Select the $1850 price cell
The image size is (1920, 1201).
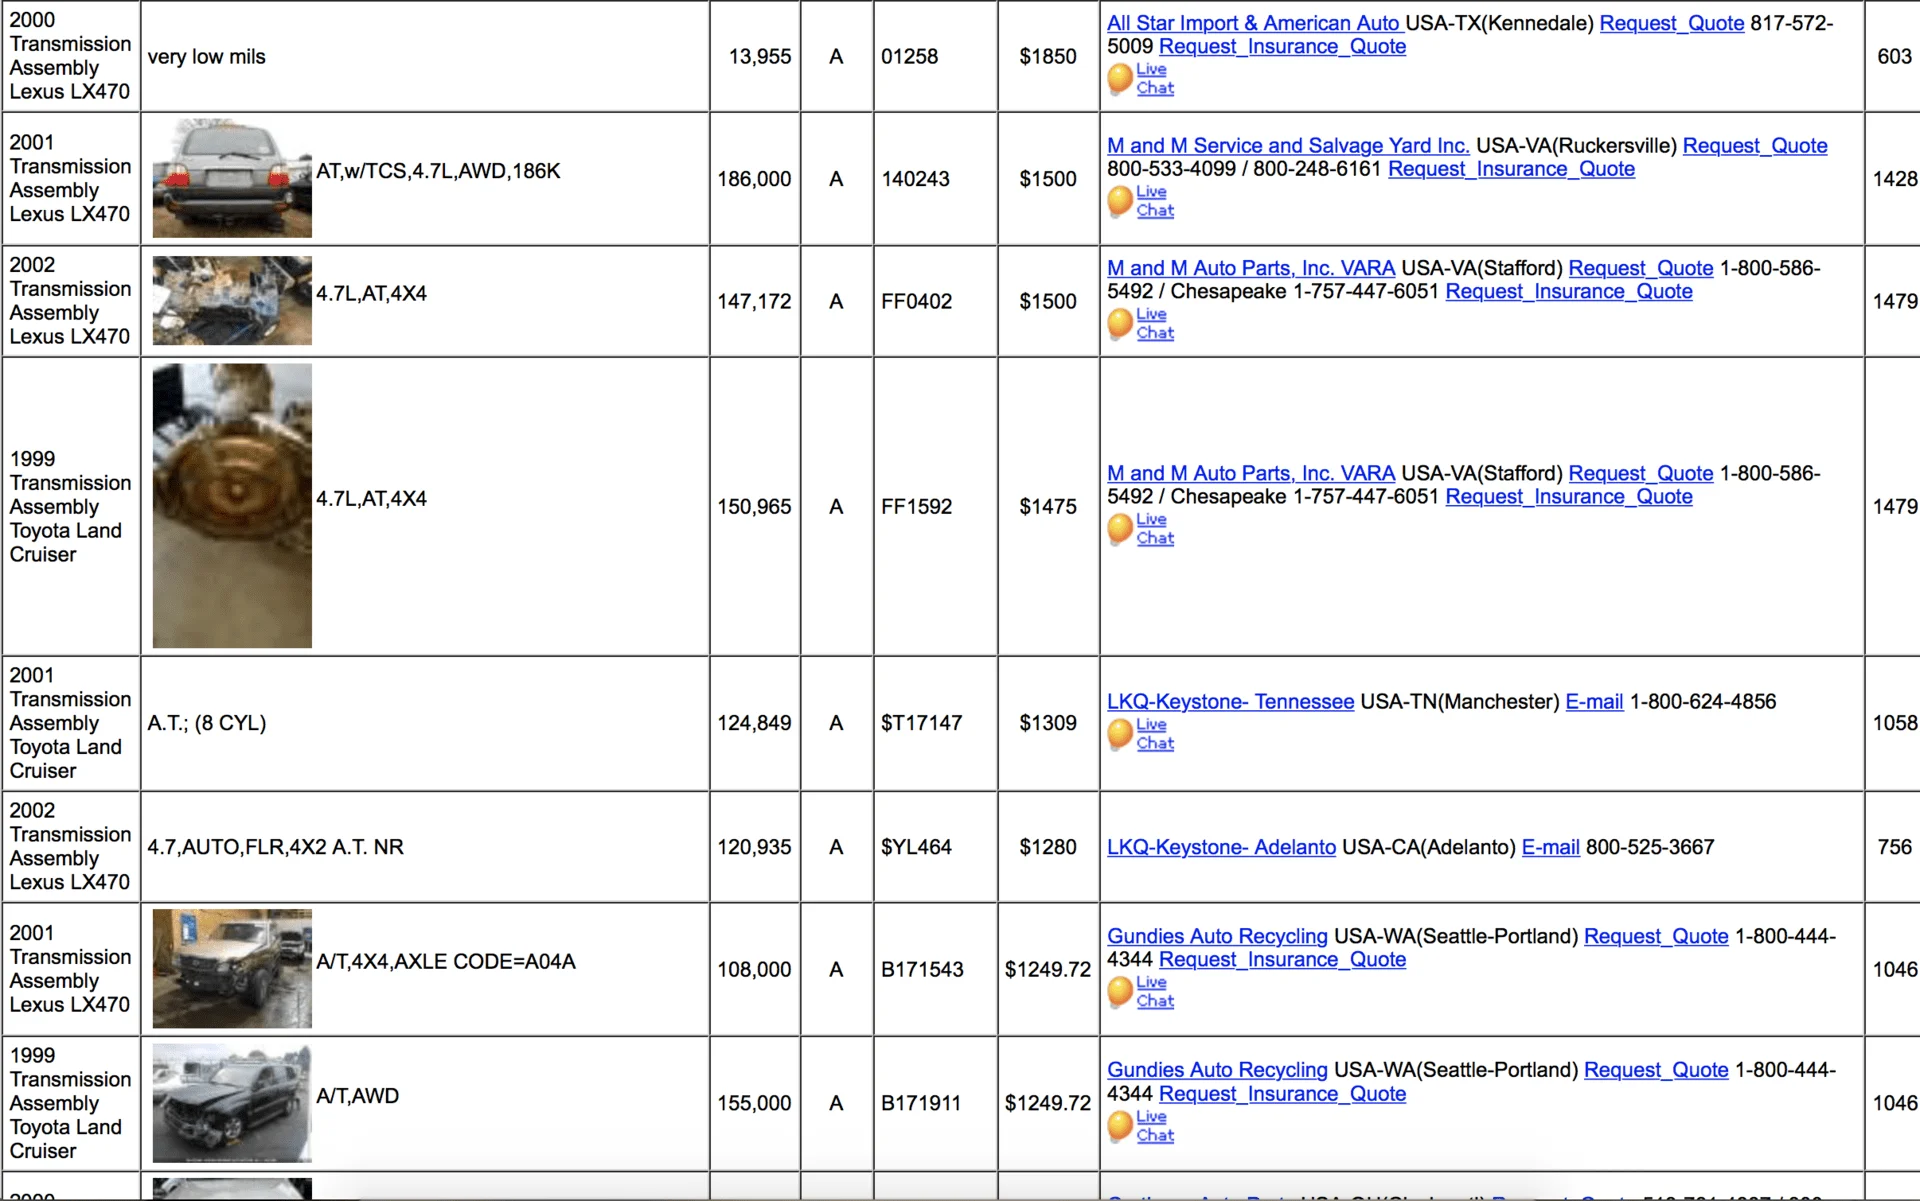[1048, 56]
